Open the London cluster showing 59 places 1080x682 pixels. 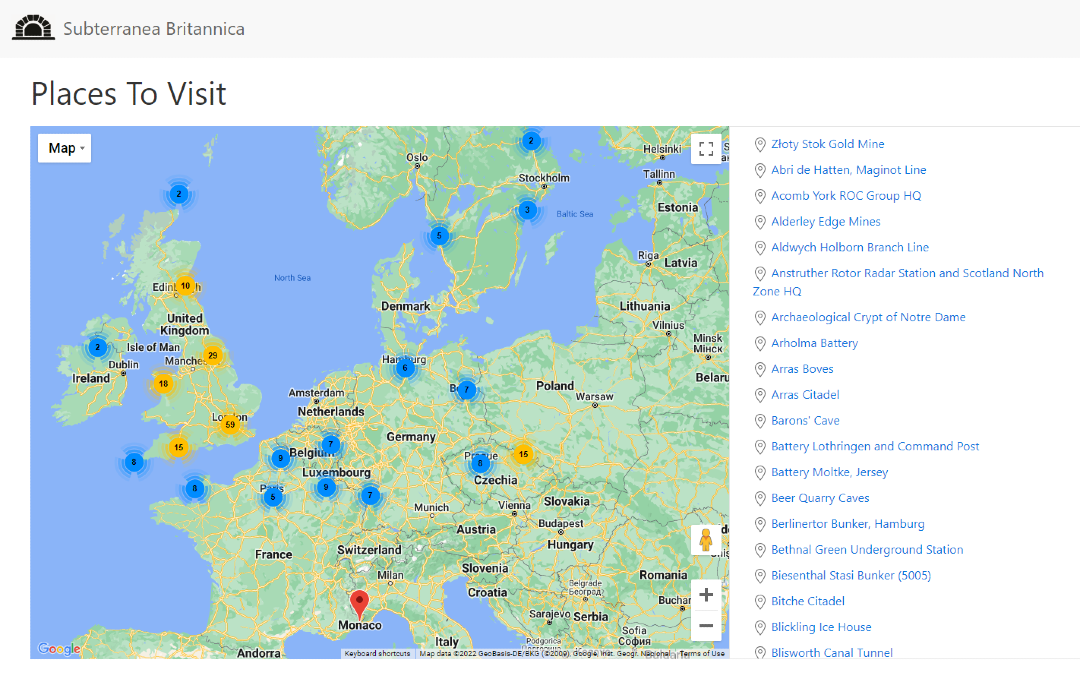(x=230, y=424)
